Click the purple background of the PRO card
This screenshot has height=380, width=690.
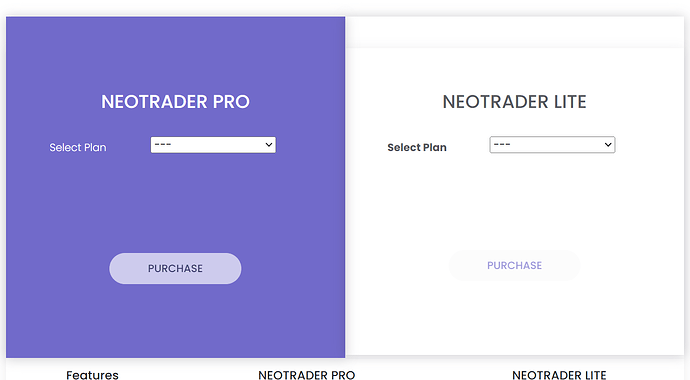175,202
